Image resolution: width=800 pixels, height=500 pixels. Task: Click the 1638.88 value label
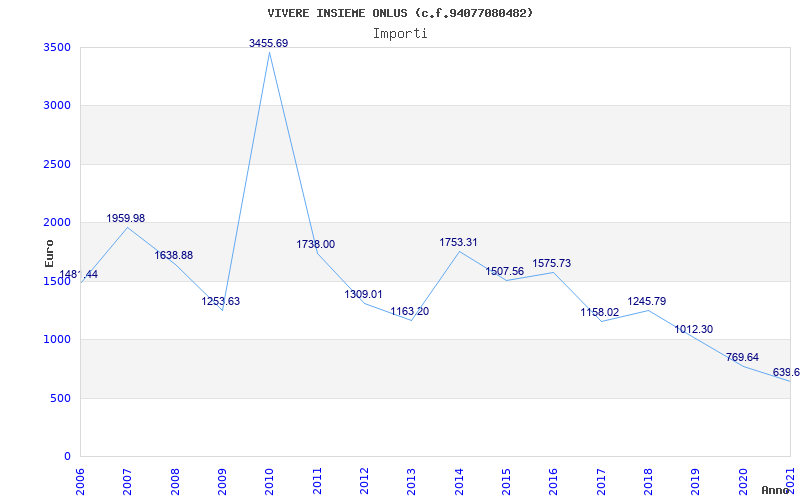point(173,255)
